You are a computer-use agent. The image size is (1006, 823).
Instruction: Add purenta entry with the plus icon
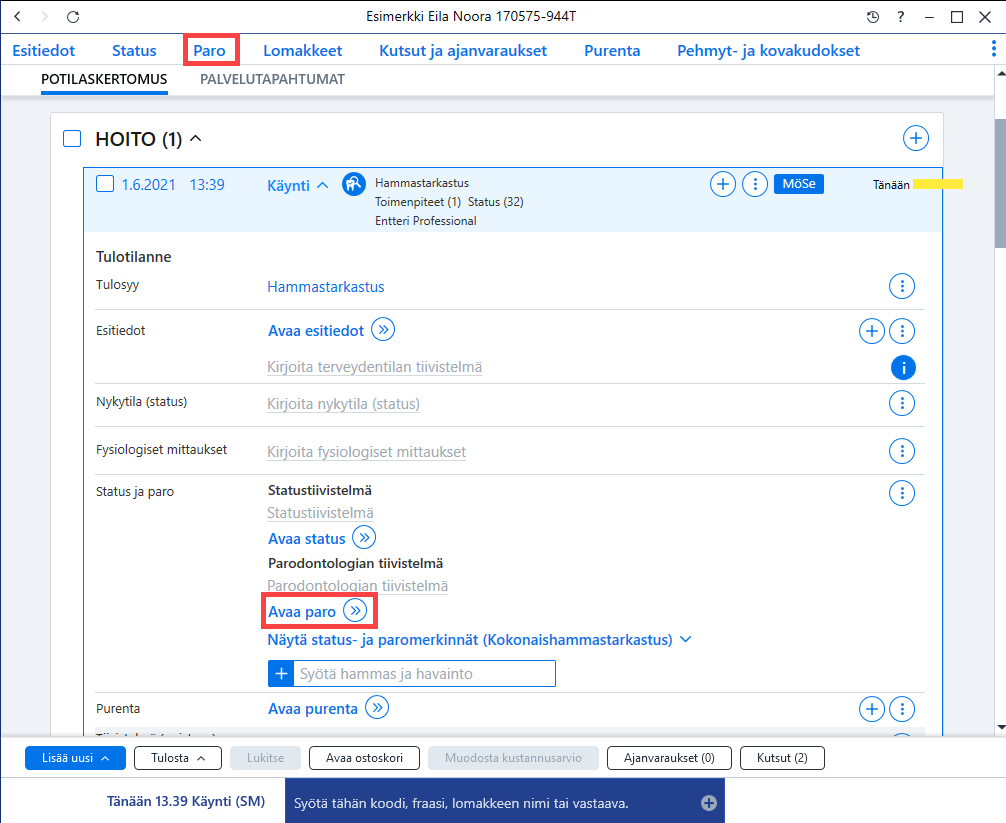coord(871,709)
